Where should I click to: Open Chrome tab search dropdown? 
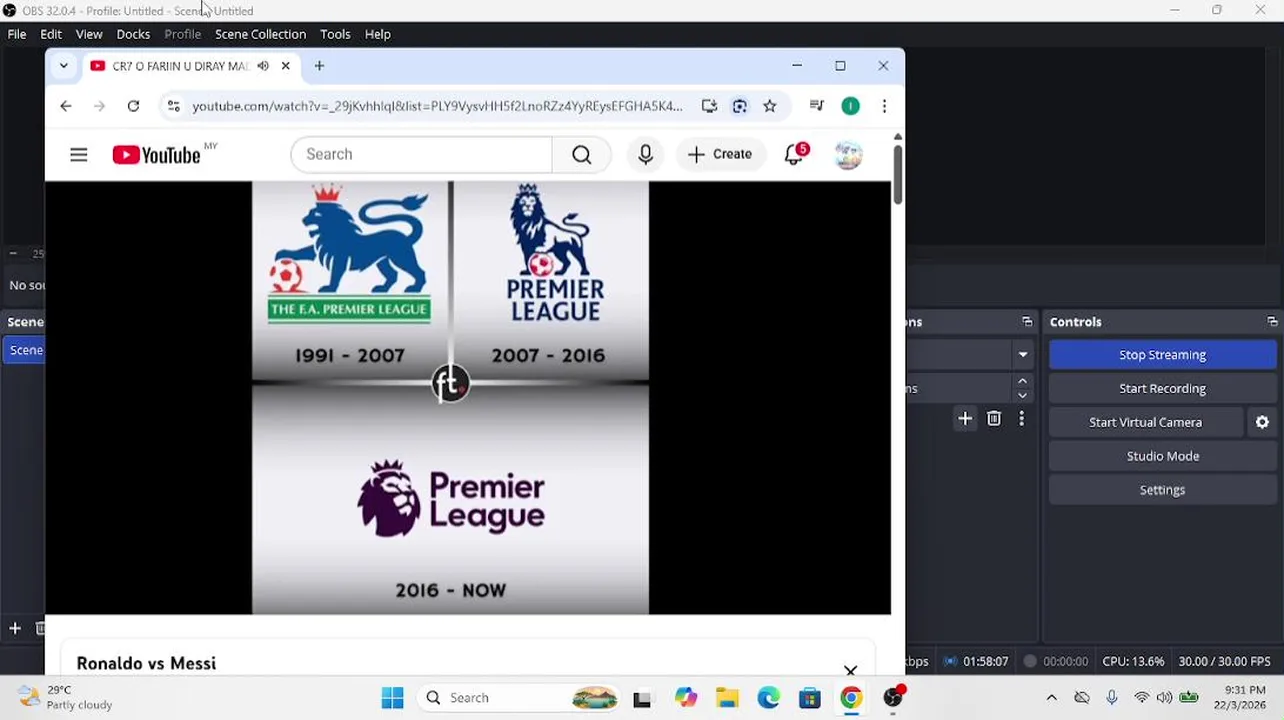[64, 66]
